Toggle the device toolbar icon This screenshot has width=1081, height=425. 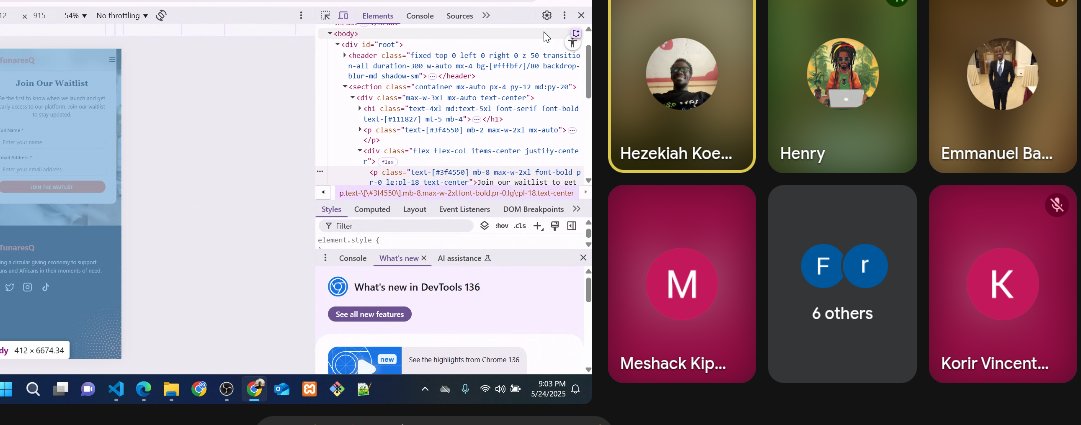click(x=343, y=15)
